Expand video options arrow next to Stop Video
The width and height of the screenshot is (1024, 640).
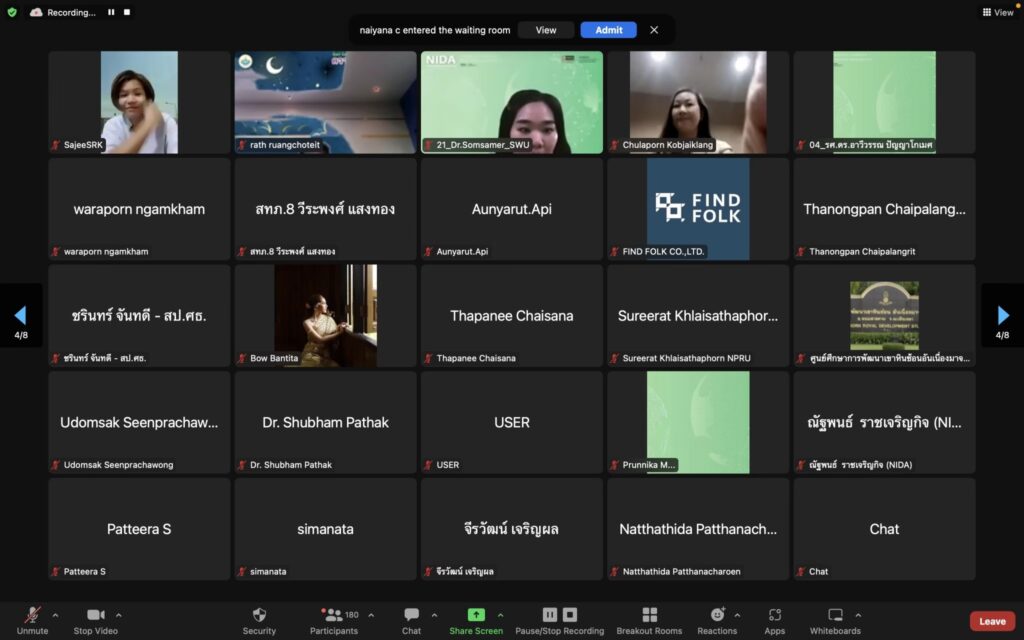[x=119, y=615]
